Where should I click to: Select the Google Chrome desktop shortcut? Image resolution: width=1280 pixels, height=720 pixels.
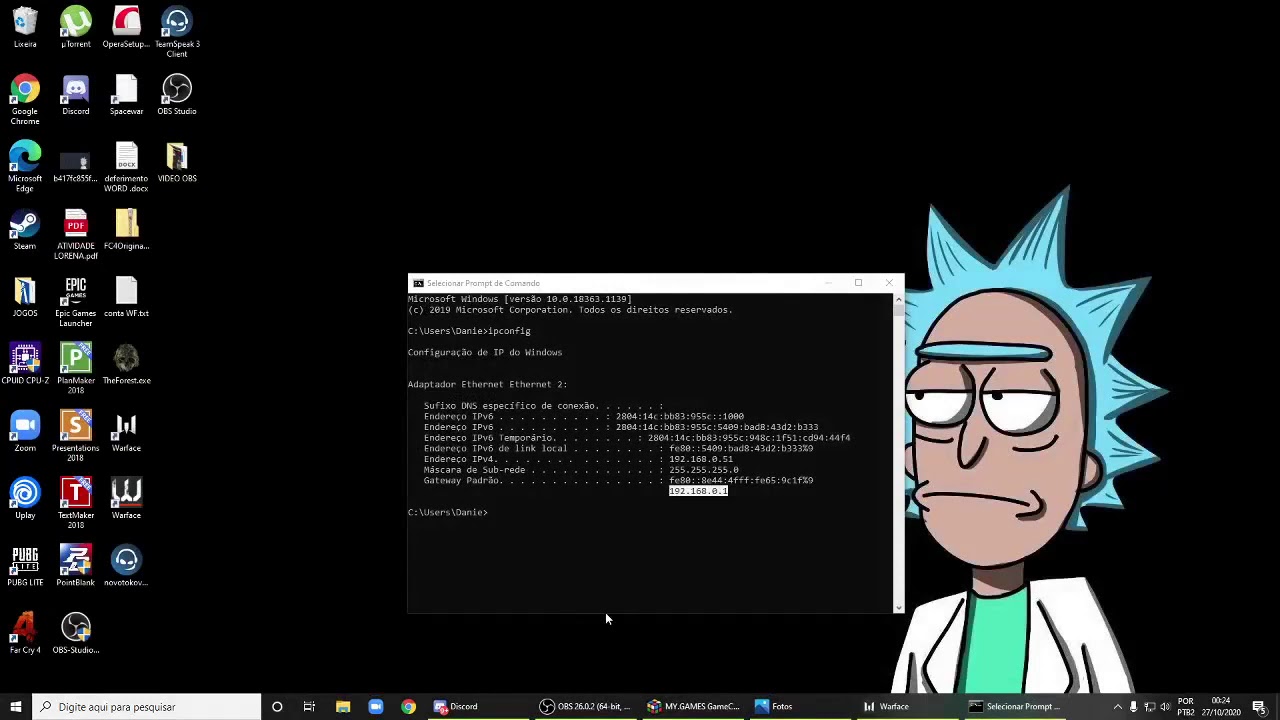pos(25,99)
